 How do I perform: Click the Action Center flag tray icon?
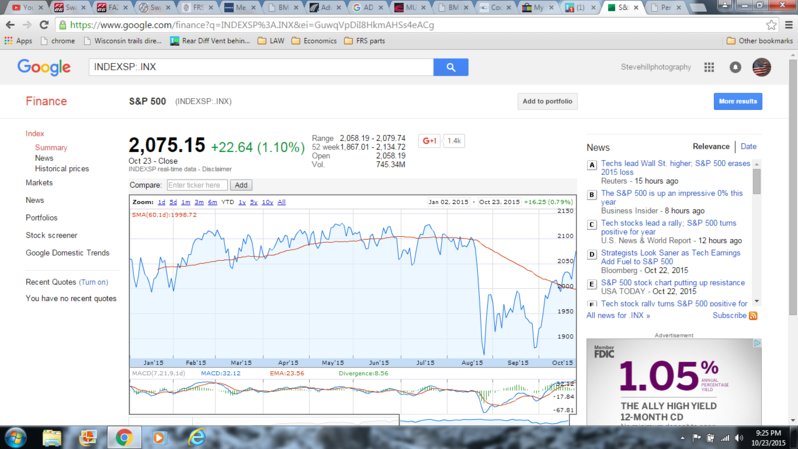(x=697, y=438)
